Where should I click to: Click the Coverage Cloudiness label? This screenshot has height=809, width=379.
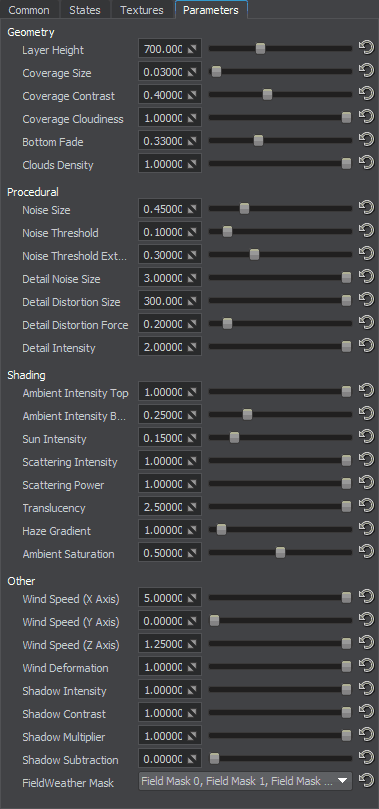pyautogui.click(x=73, y=119)
